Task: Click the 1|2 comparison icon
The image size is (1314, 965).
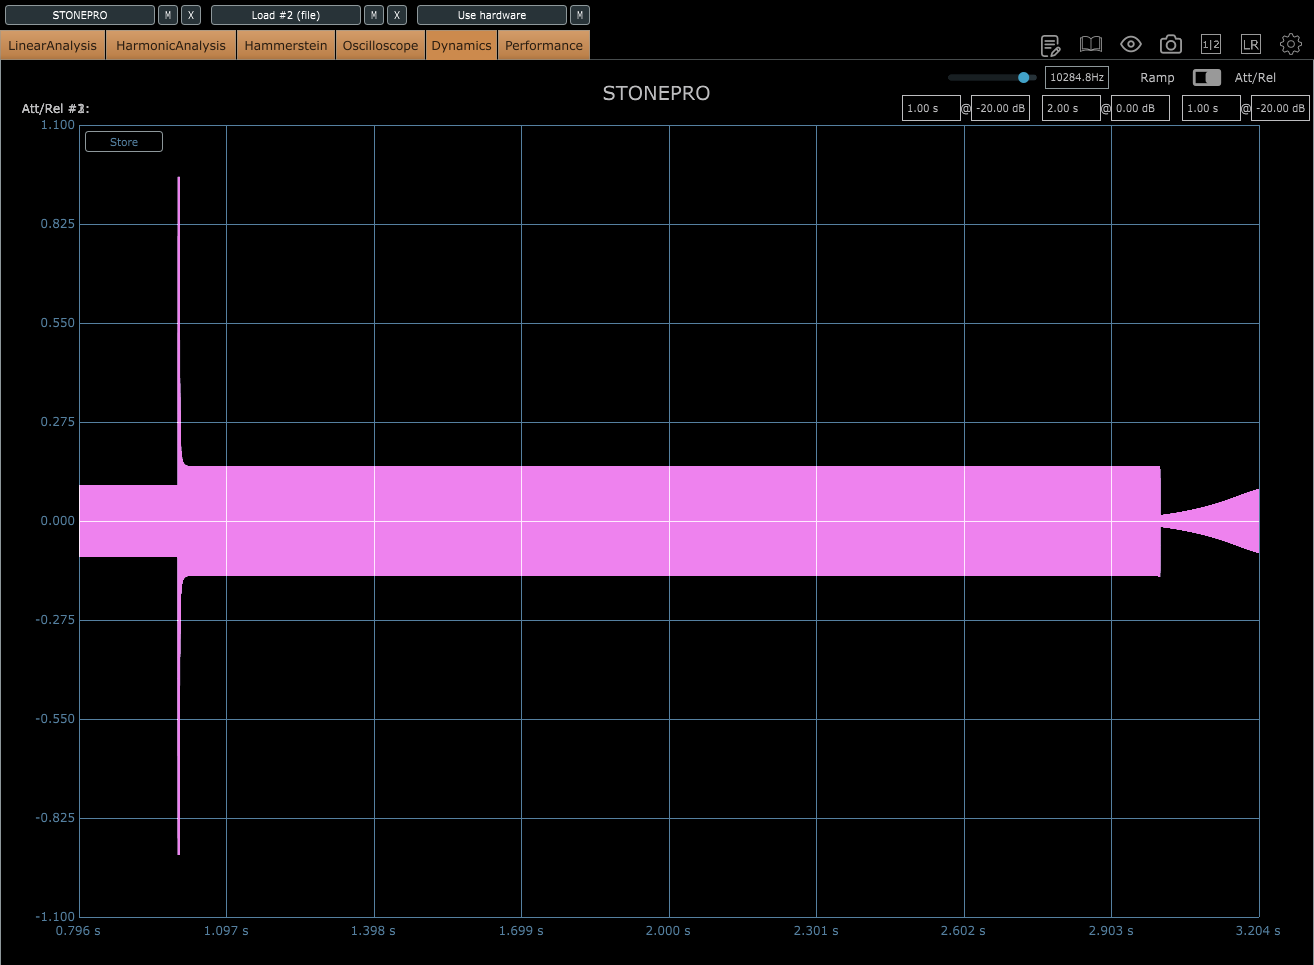Action: 1211,45
